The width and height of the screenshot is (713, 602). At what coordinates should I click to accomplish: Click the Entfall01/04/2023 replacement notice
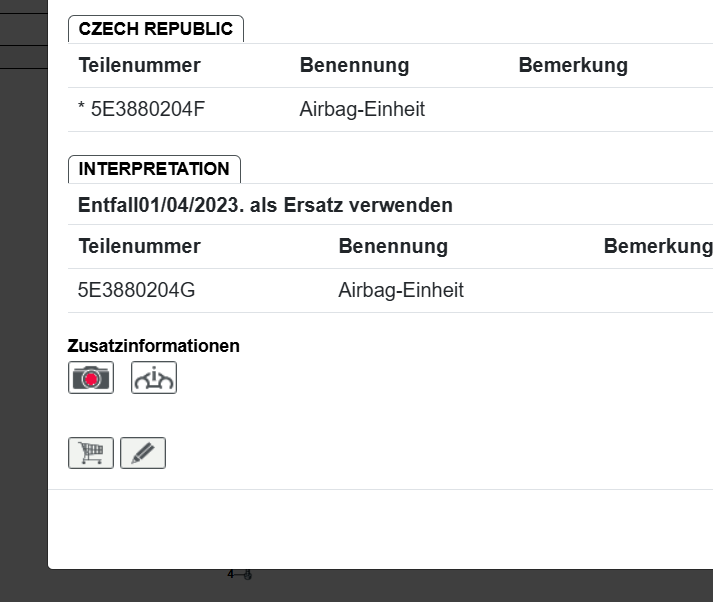[265, 205]
